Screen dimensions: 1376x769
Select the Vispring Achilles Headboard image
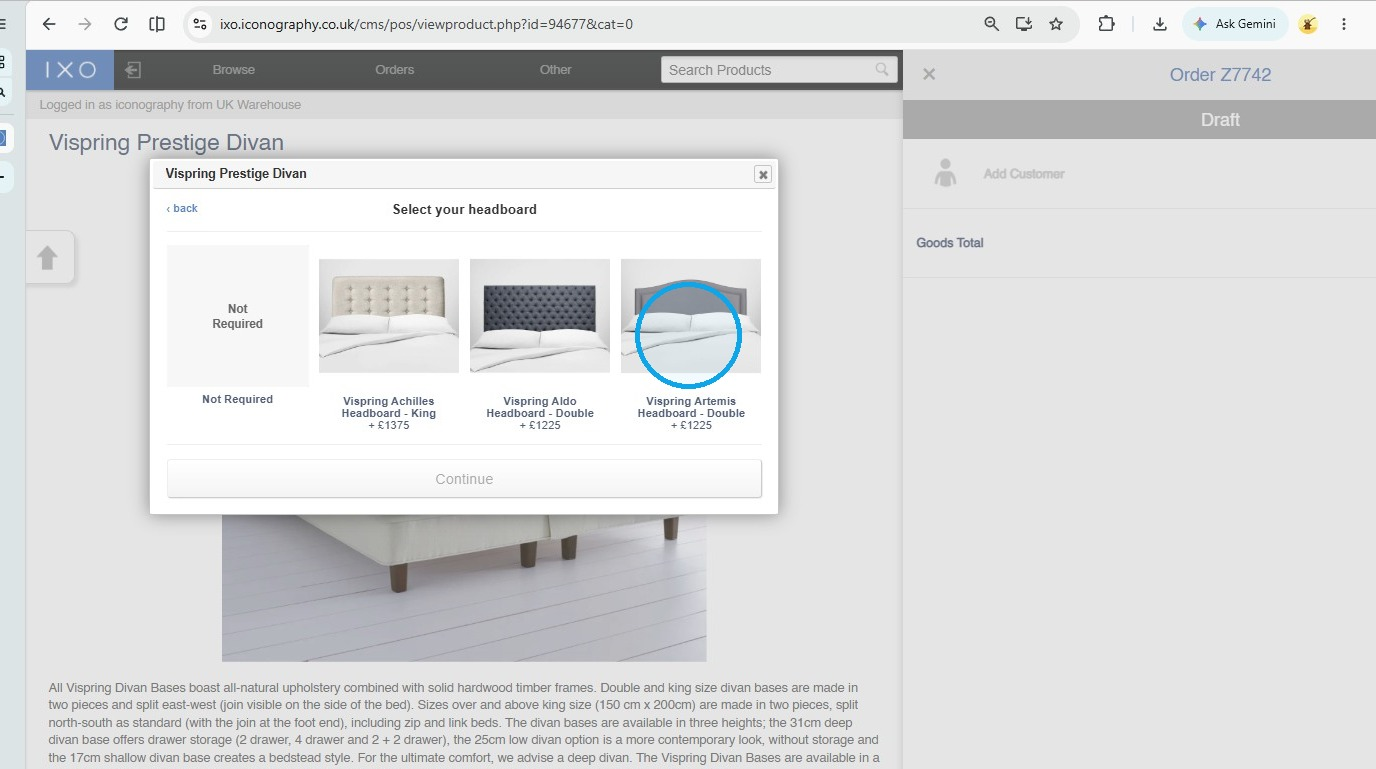[389, 316]
